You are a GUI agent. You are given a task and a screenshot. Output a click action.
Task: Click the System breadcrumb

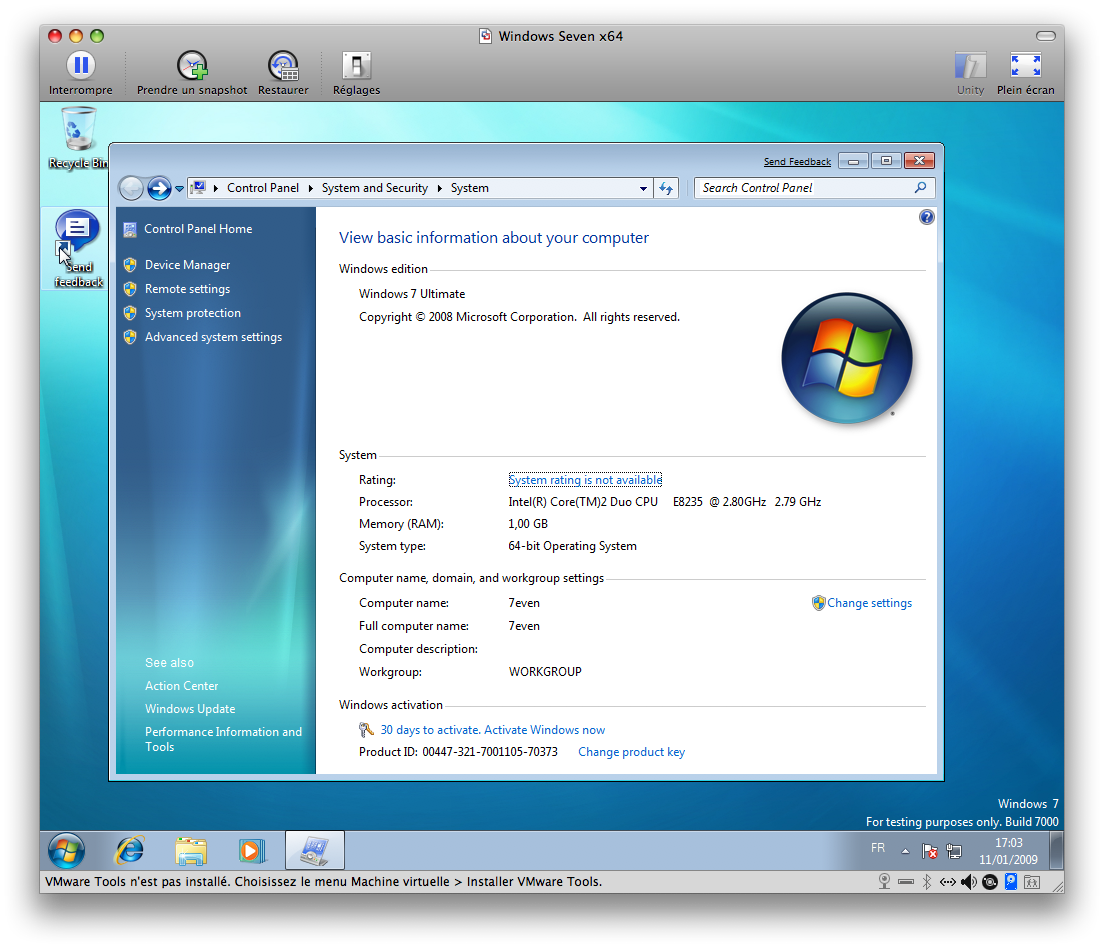[x=470, y=188]
